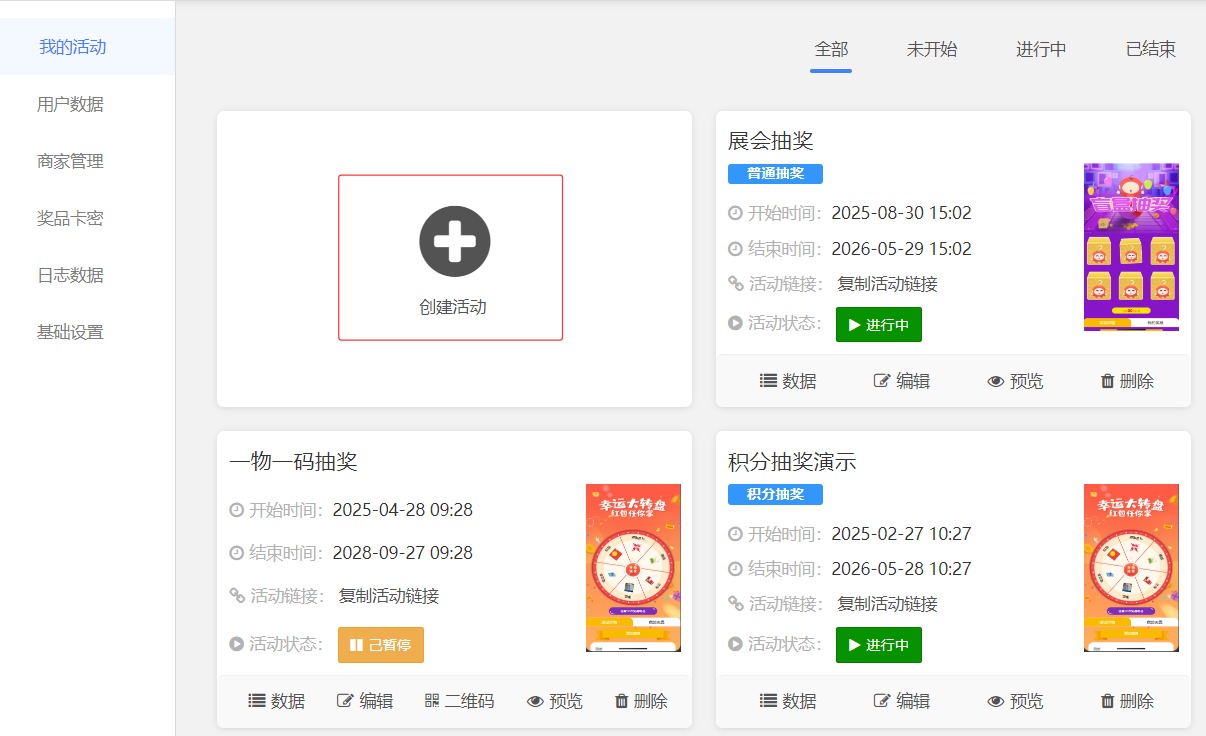
Task: Delete the 展会抽奖 activity
Action: pos(1127,381)
